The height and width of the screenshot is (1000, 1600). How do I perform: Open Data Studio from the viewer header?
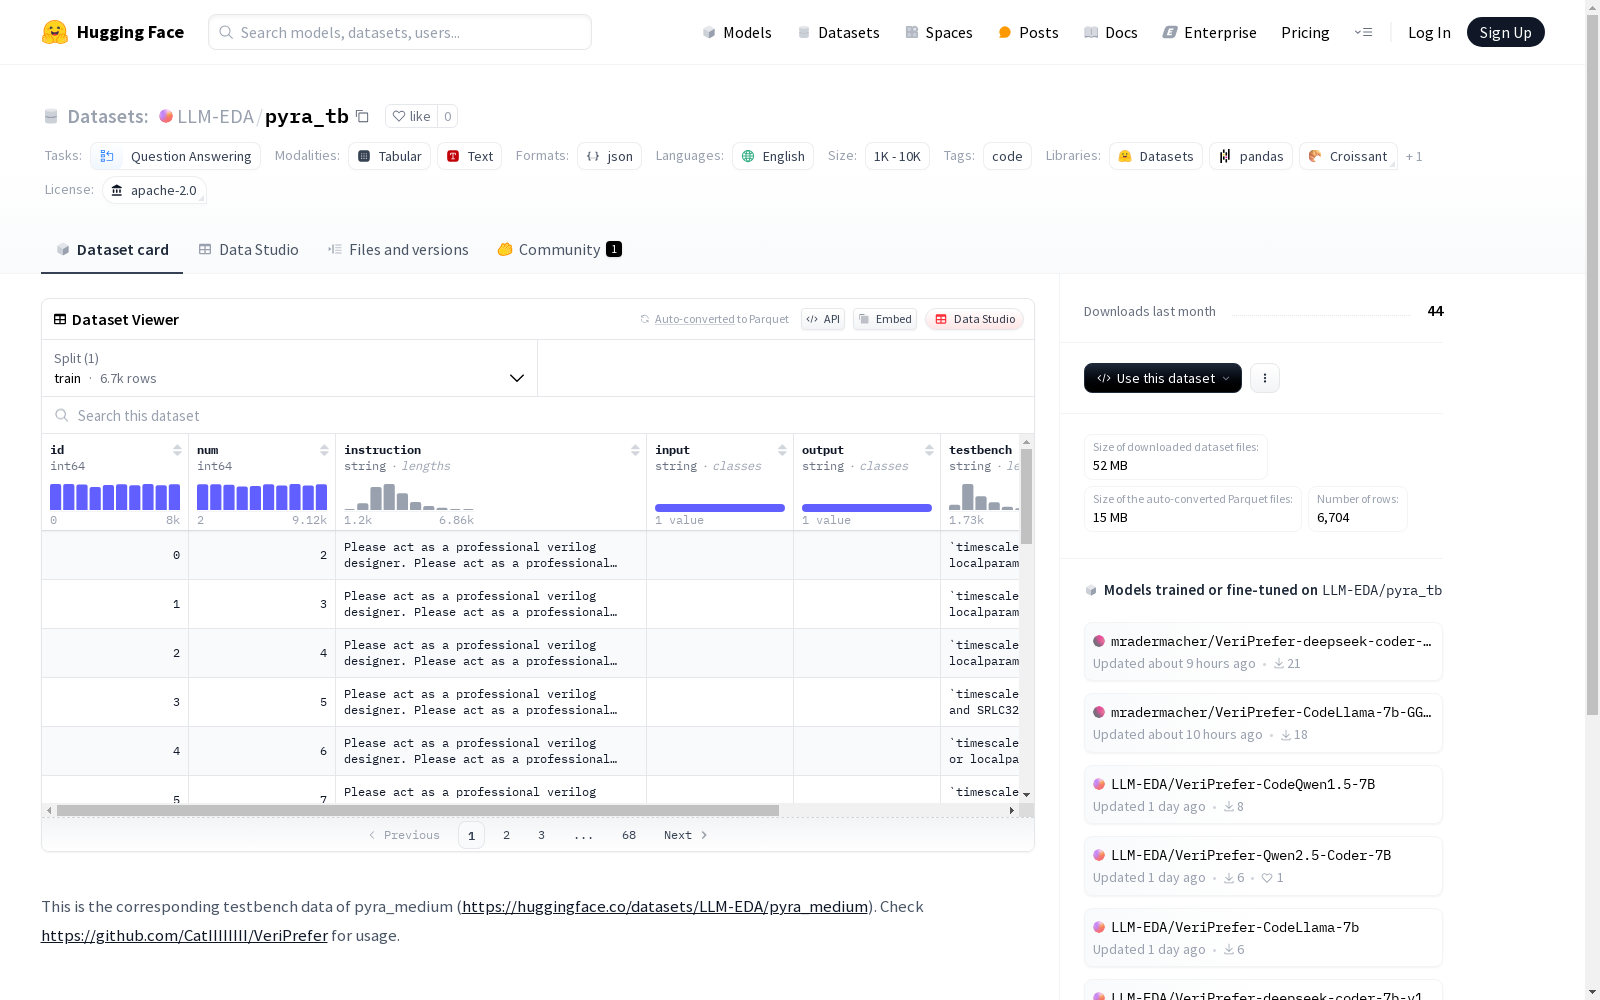pyautogui.click(x=975, y=319)
